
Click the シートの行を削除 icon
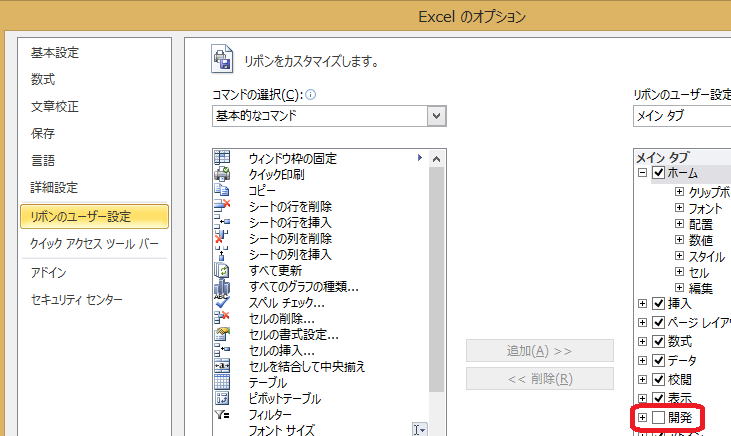click(222, 206)
